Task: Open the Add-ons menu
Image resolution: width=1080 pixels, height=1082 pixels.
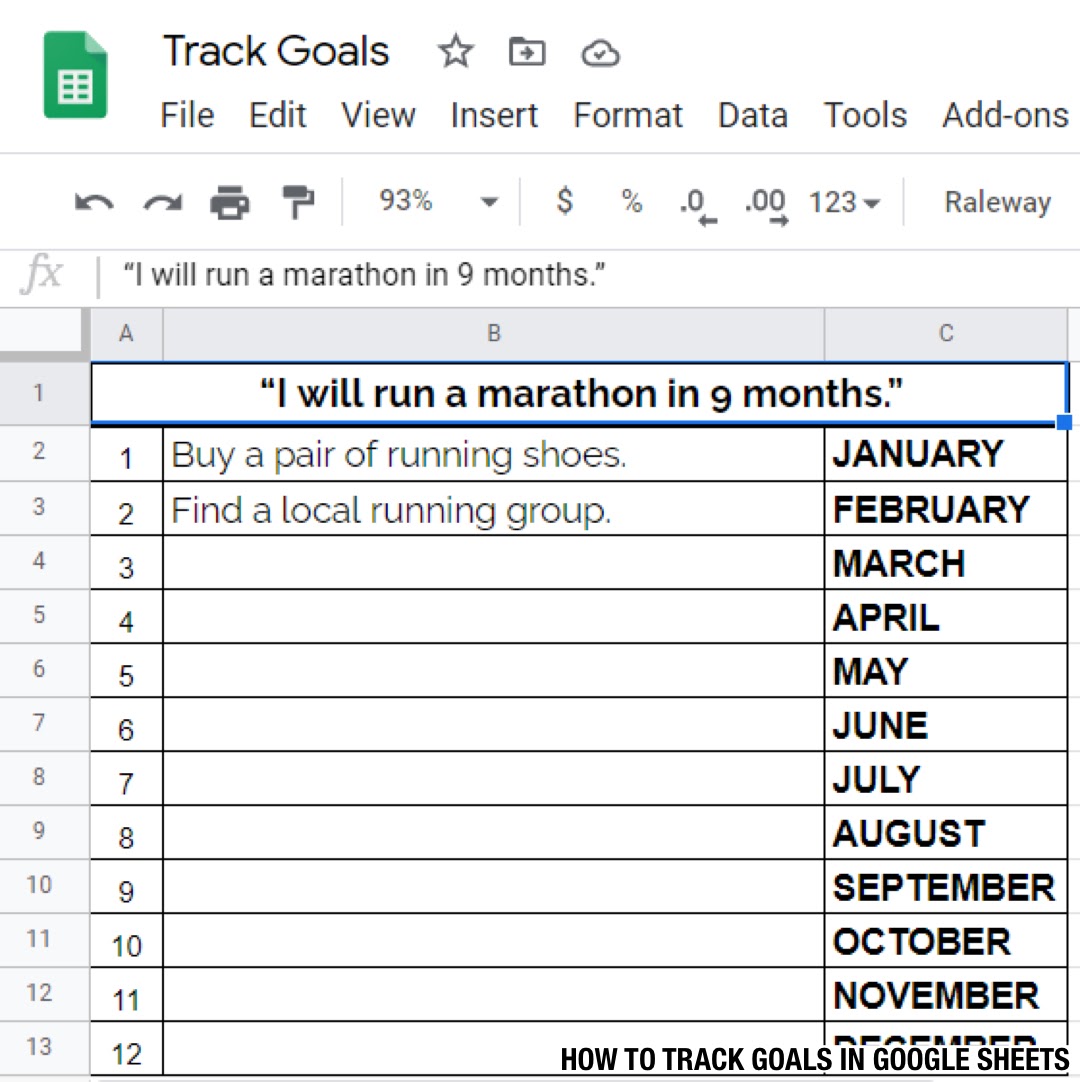Action: click(1004, 115)
